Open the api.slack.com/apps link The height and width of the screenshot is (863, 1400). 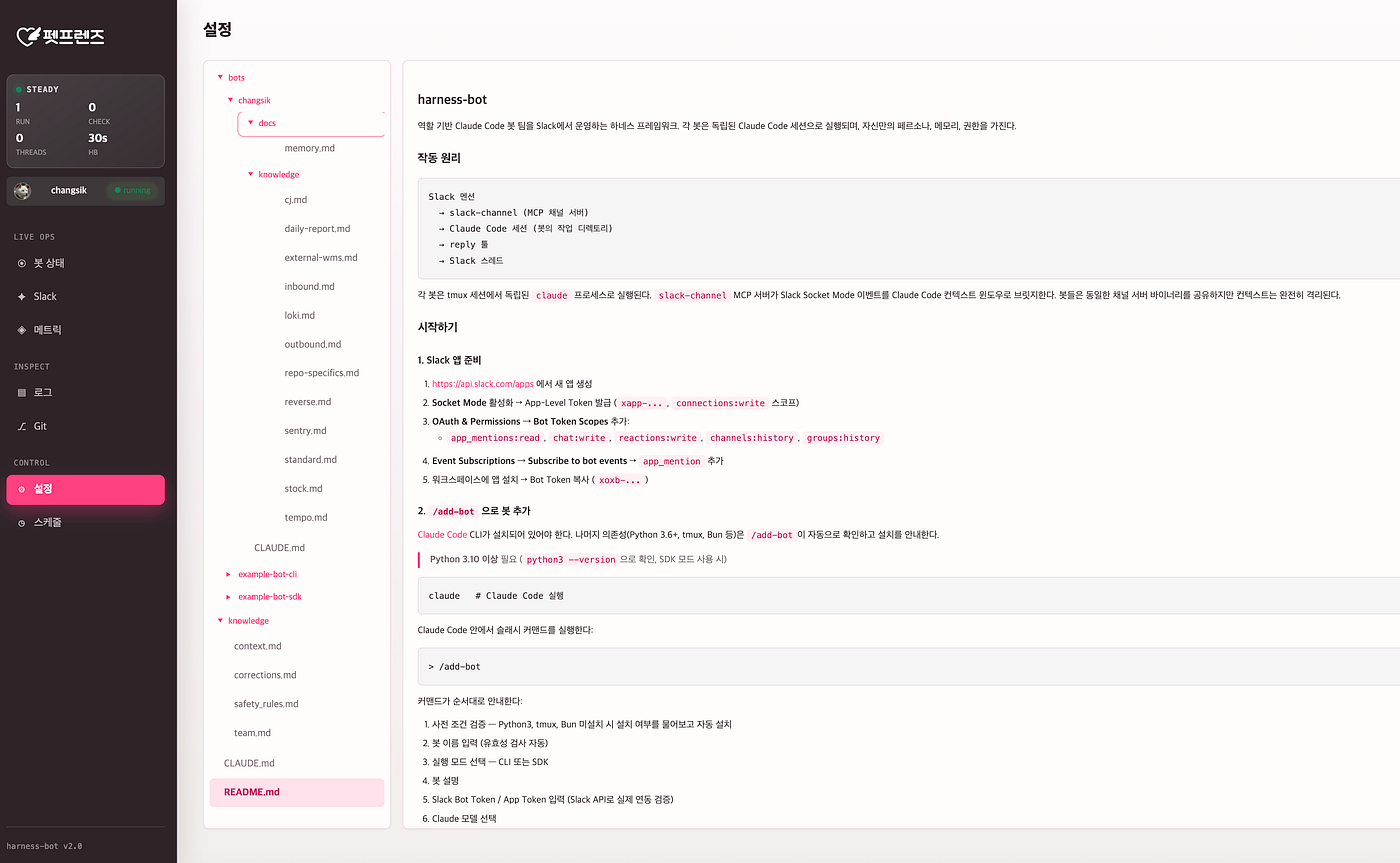pos(483,384)
